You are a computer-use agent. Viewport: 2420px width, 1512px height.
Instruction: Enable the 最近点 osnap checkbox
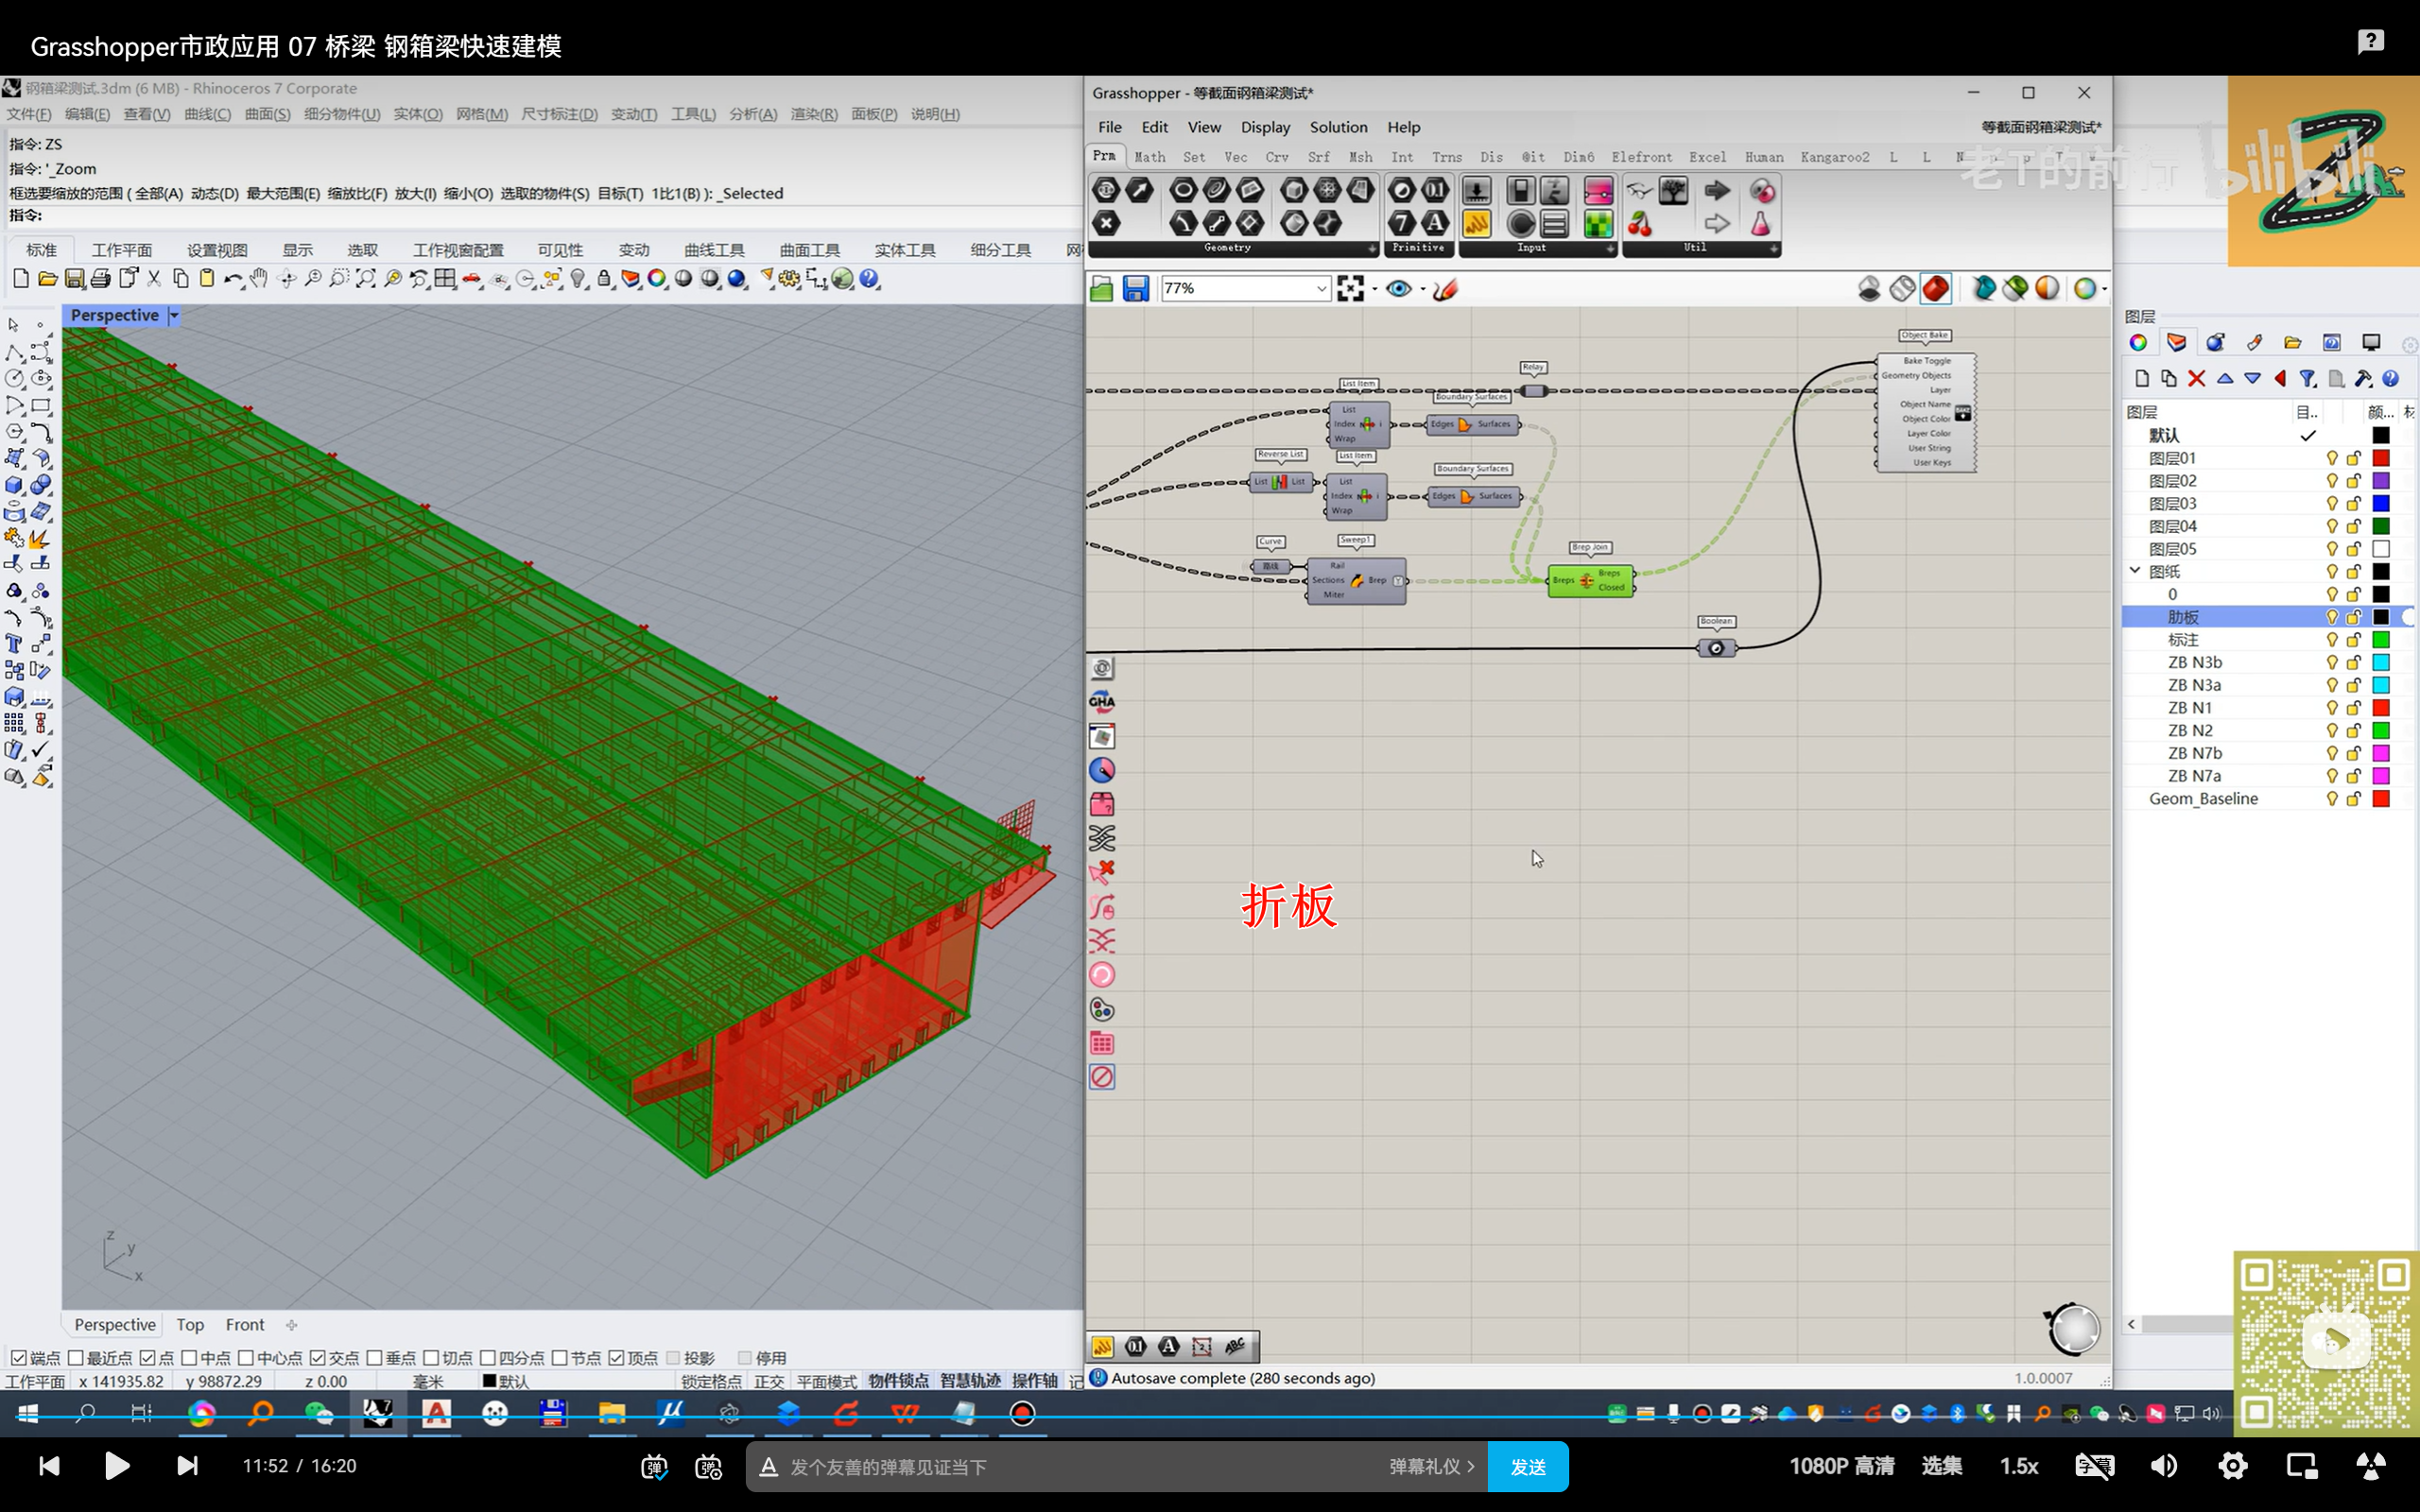(75, 1357)
